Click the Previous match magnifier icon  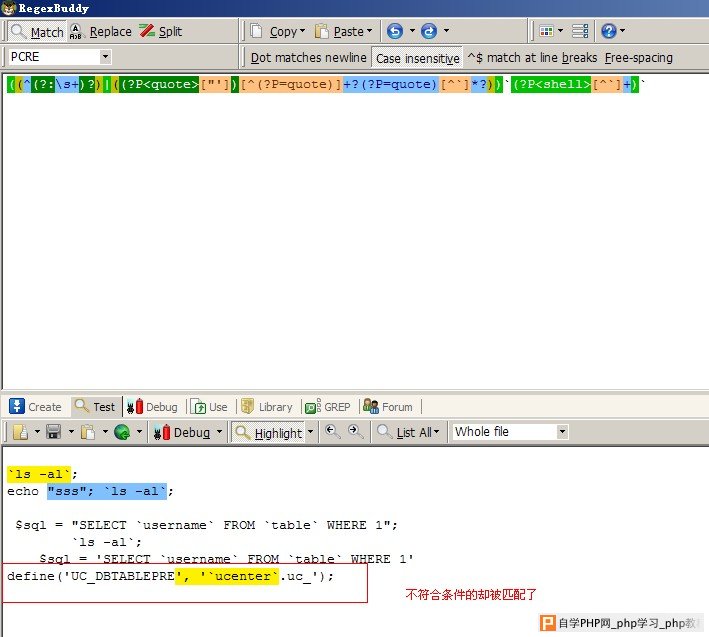click(332, 431)
